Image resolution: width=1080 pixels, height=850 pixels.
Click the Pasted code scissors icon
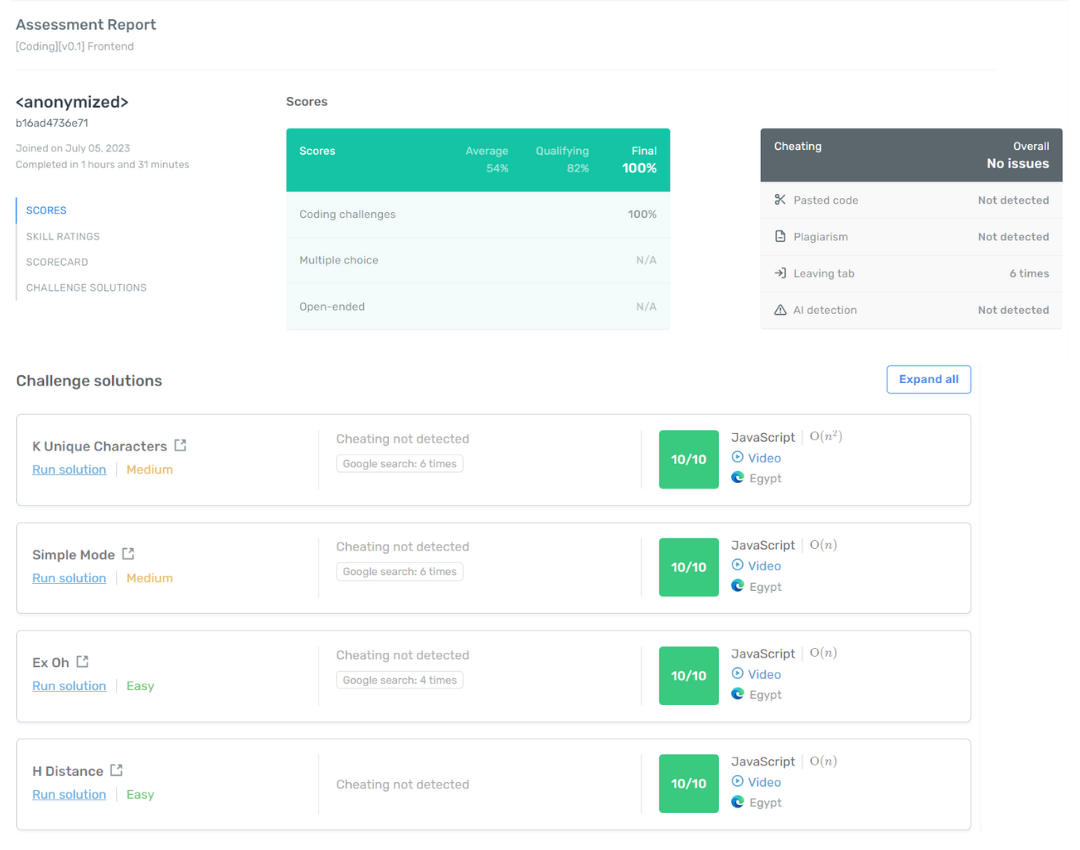[780, 200]
